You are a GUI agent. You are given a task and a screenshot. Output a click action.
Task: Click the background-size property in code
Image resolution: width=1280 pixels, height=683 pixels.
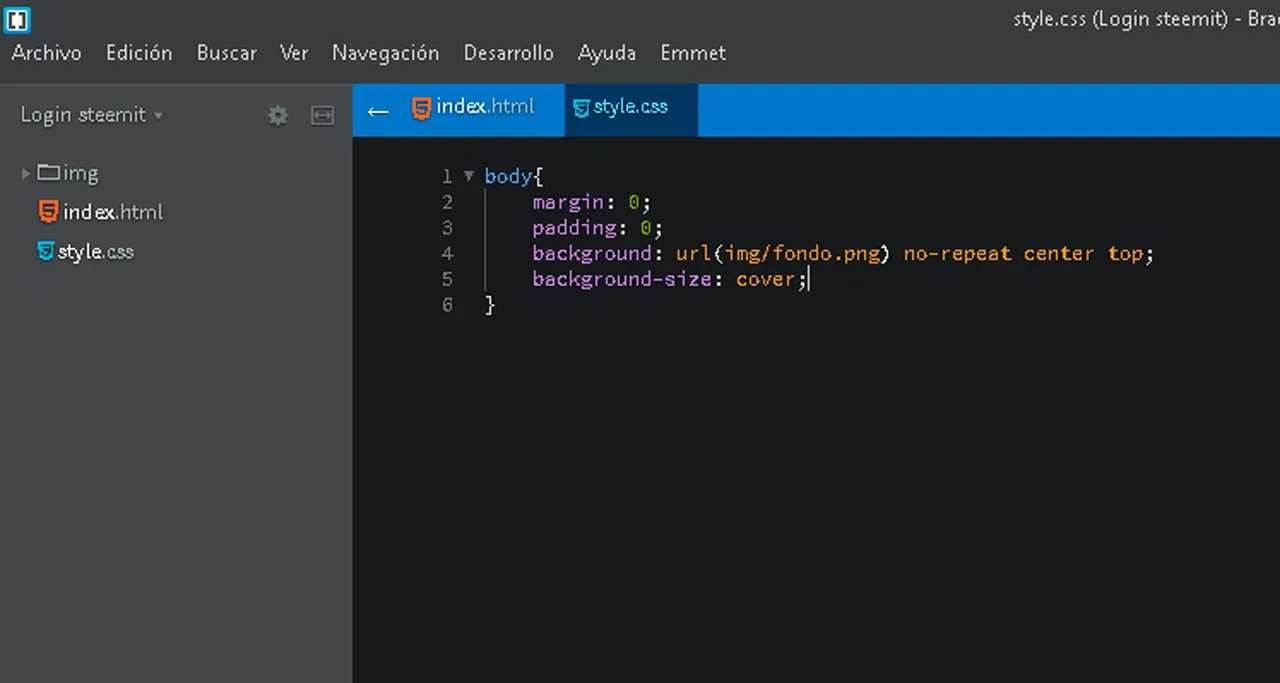tap(622, 279)
